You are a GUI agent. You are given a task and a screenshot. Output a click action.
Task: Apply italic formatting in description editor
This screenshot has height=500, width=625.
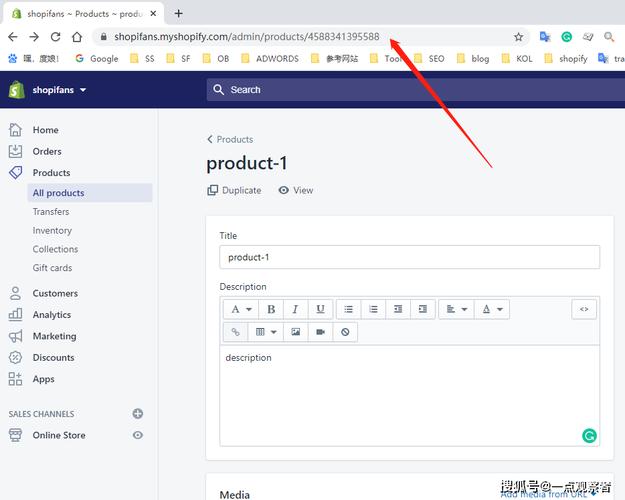295,309
